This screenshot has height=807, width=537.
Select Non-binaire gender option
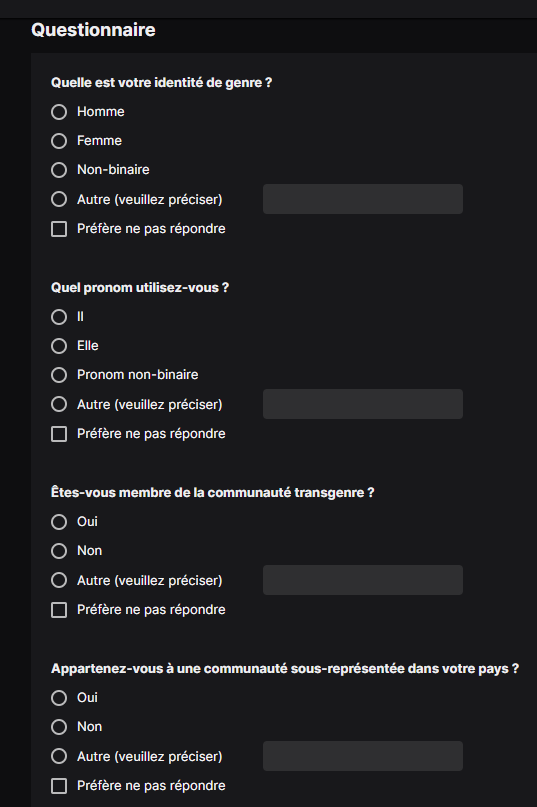[59, 170]
